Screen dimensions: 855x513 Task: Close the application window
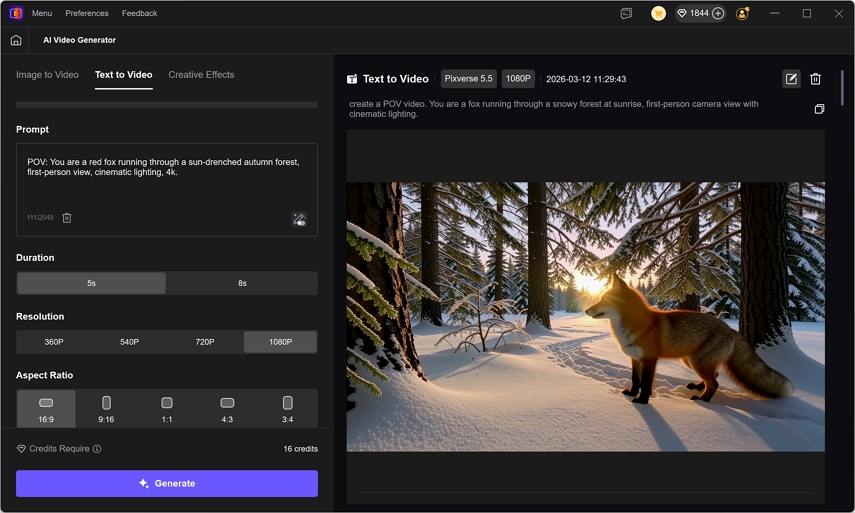[839, 13]
